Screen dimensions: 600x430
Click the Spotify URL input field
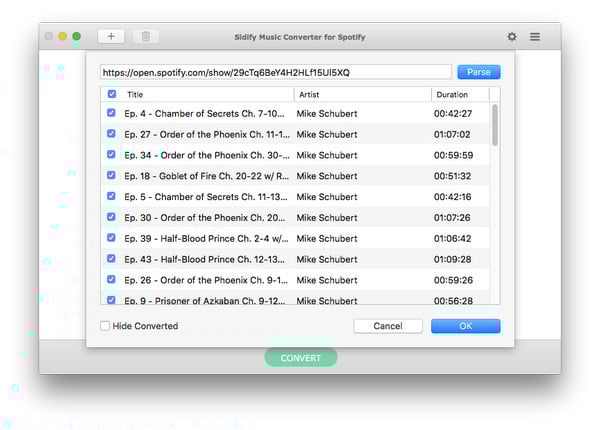click(x=276, y=72)
